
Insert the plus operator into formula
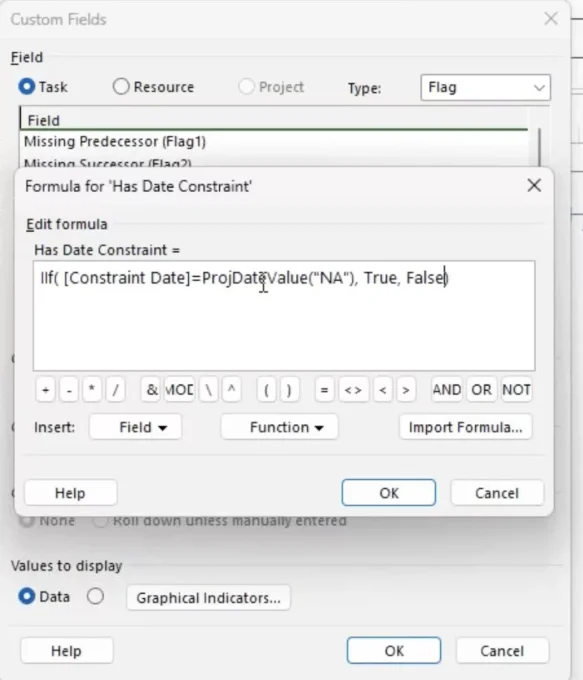point(46,389)
